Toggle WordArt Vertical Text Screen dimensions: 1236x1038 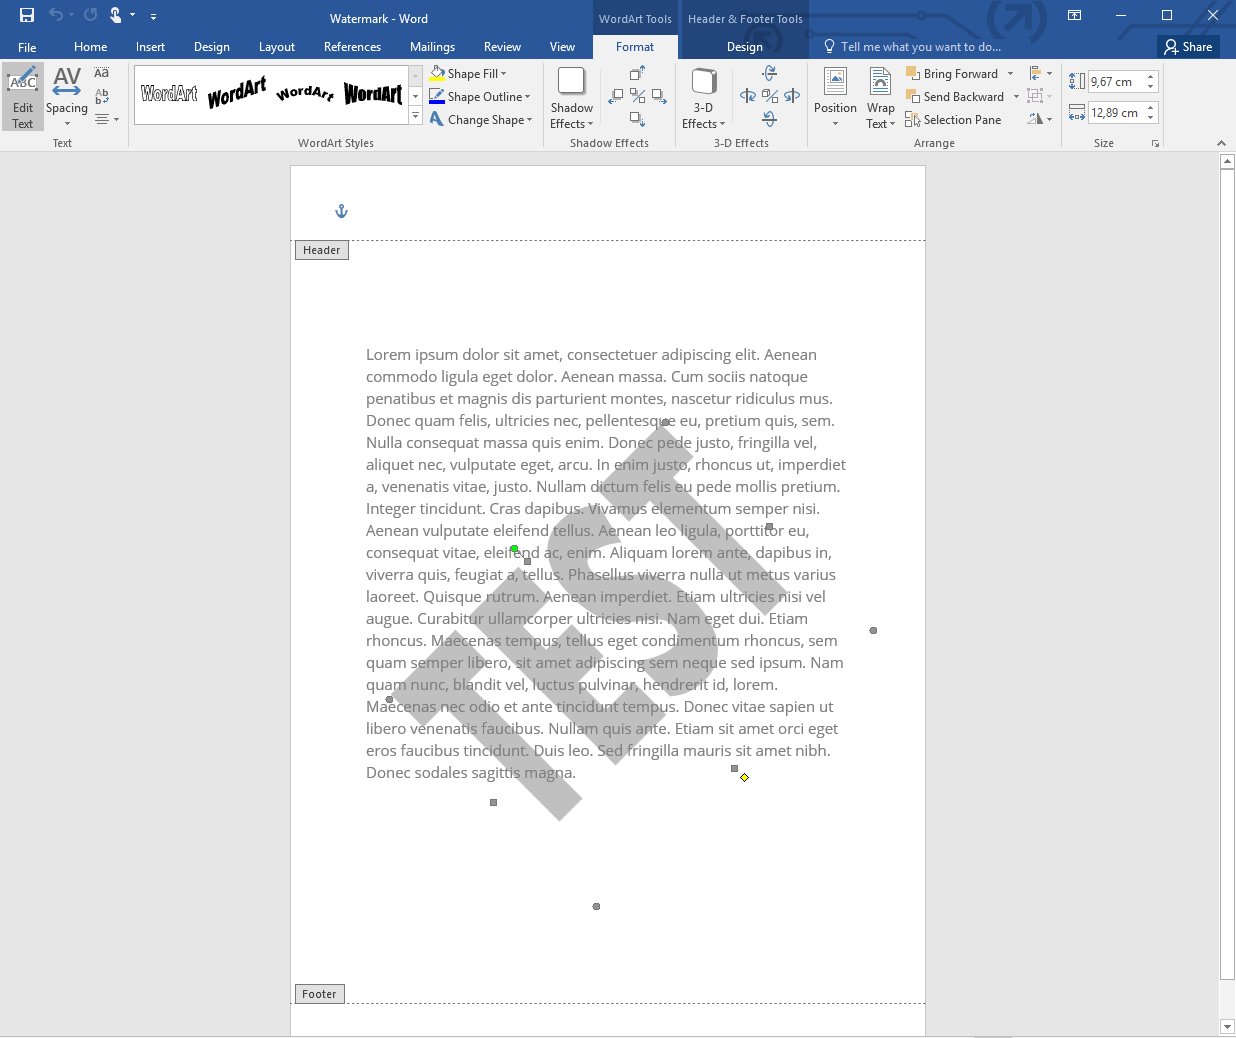point(102,96)
